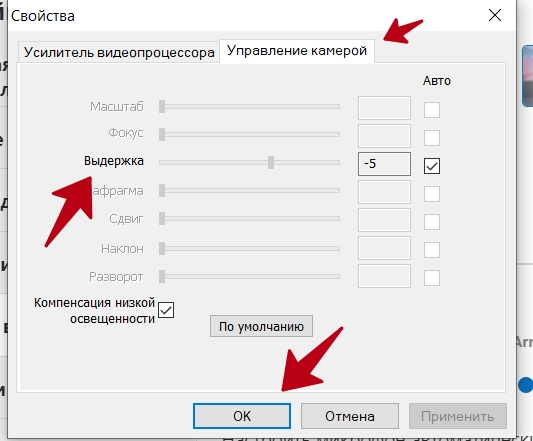
Task: Click the Масштаб value field
Action: (384, 108)
